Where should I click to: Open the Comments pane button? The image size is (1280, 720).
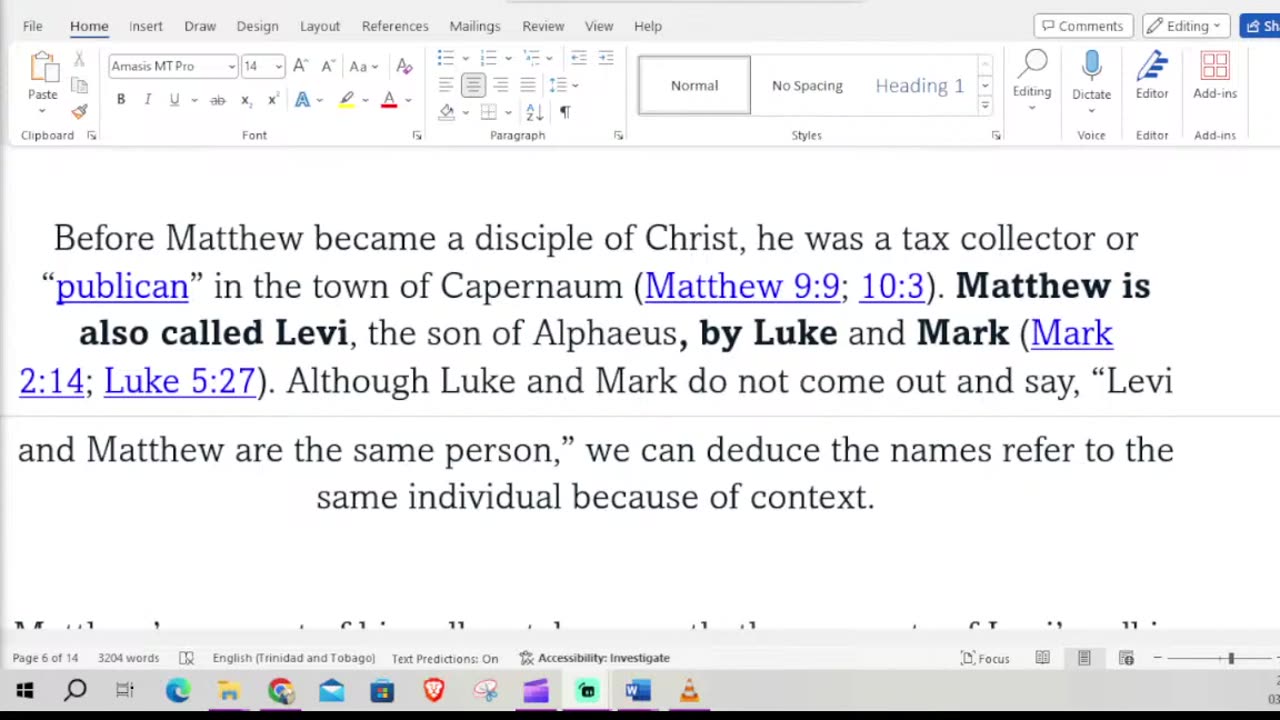[1083, 26]
